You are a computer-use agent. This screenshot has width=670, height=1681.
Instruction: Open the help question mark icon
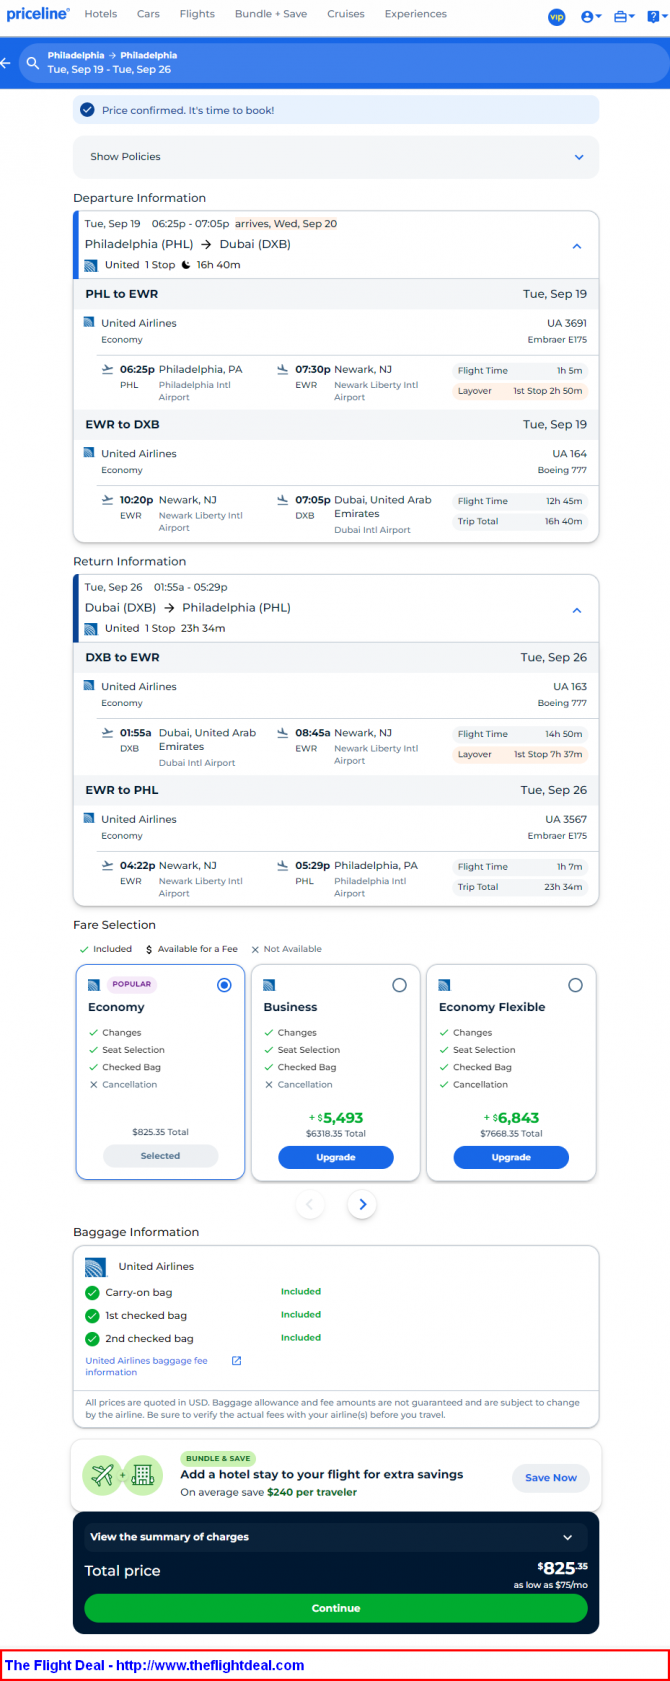point(654,17)
